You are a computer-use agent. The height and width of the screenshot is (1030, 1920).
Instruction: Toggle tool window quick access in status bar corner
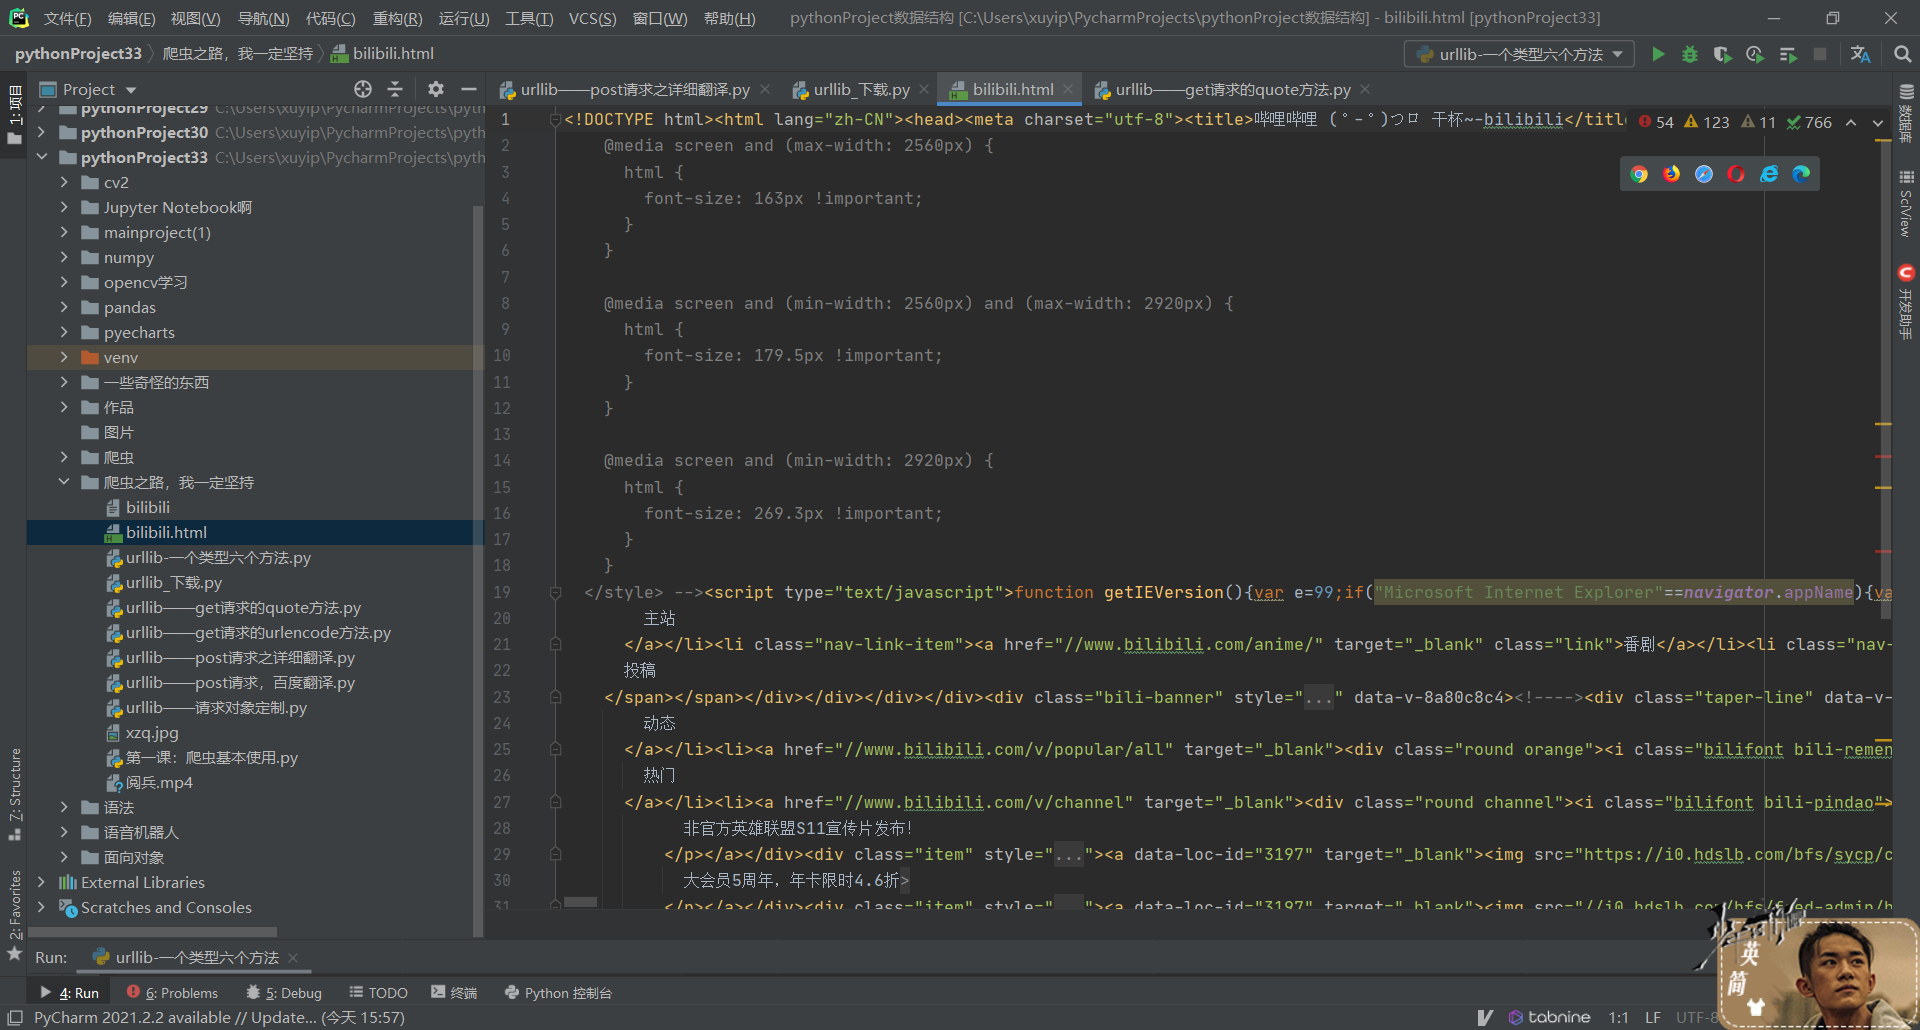click(14, 1017)
